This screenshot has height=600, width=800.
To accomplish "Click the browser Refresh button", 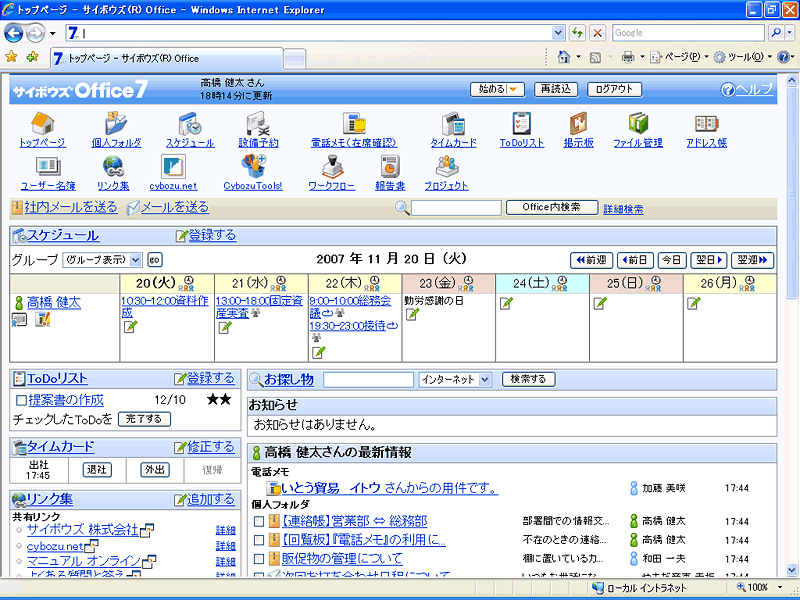I will click(x=577, y=33).
